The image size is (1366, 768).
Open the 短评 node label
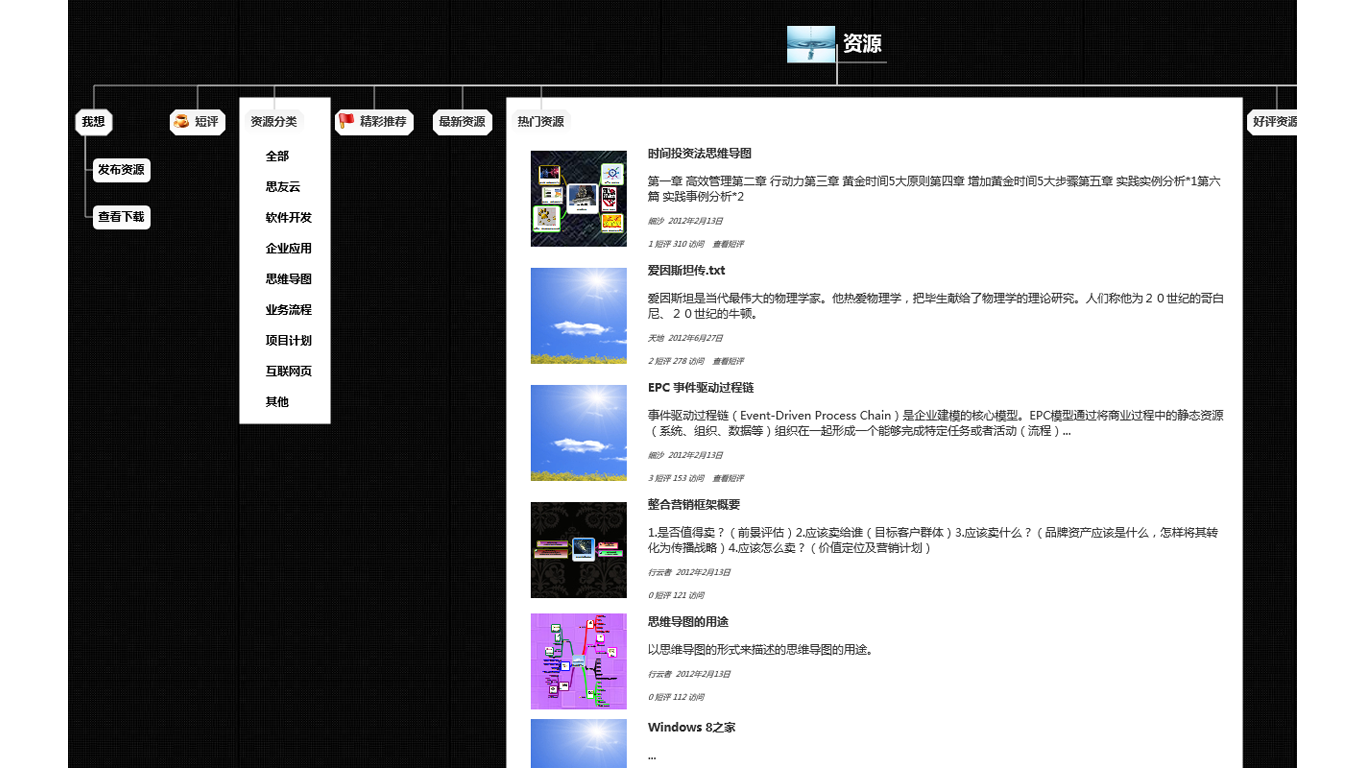coord(206,122)
